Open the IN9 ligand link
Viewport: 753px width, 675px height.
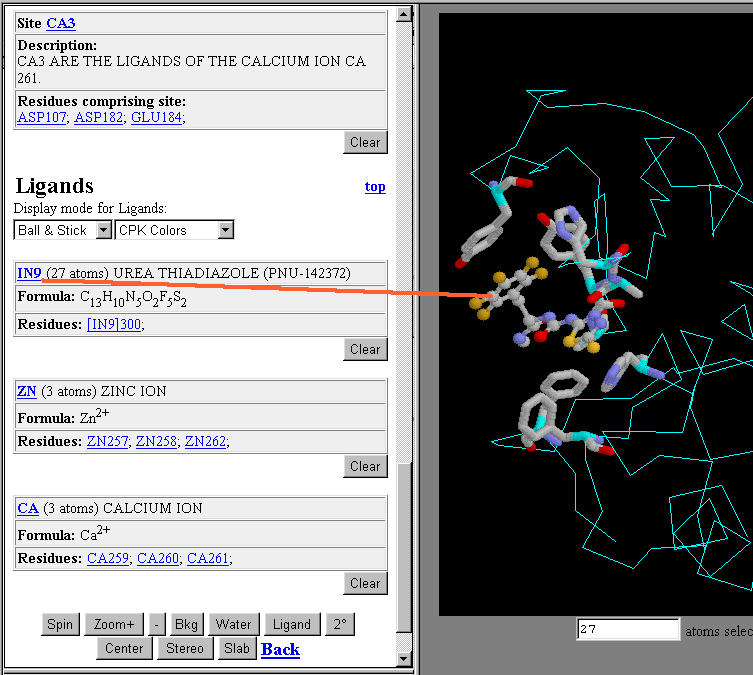pyautogui.click(x=29, y=273)
